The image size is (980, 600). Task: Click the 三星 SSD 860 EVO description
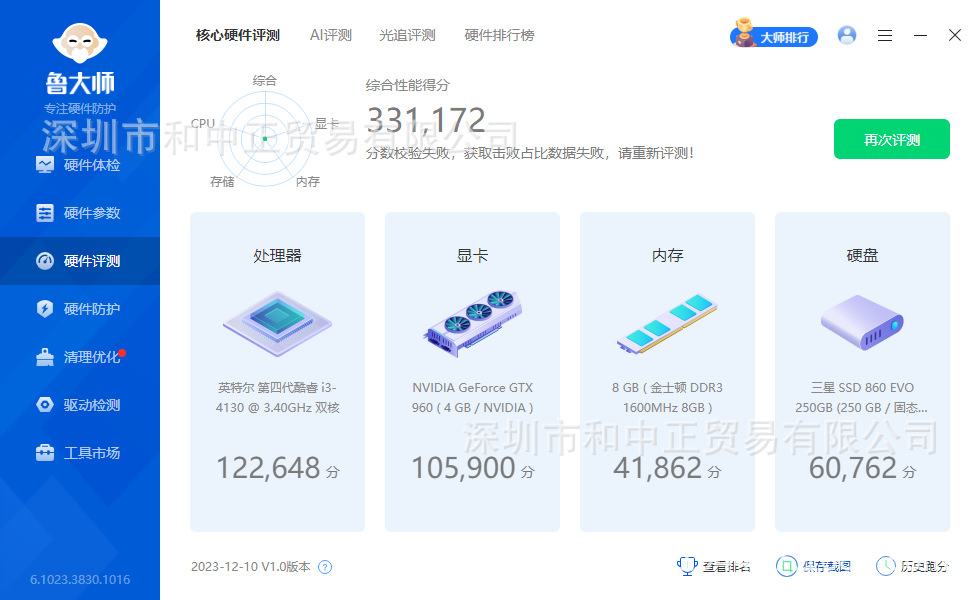coord(862,398)
